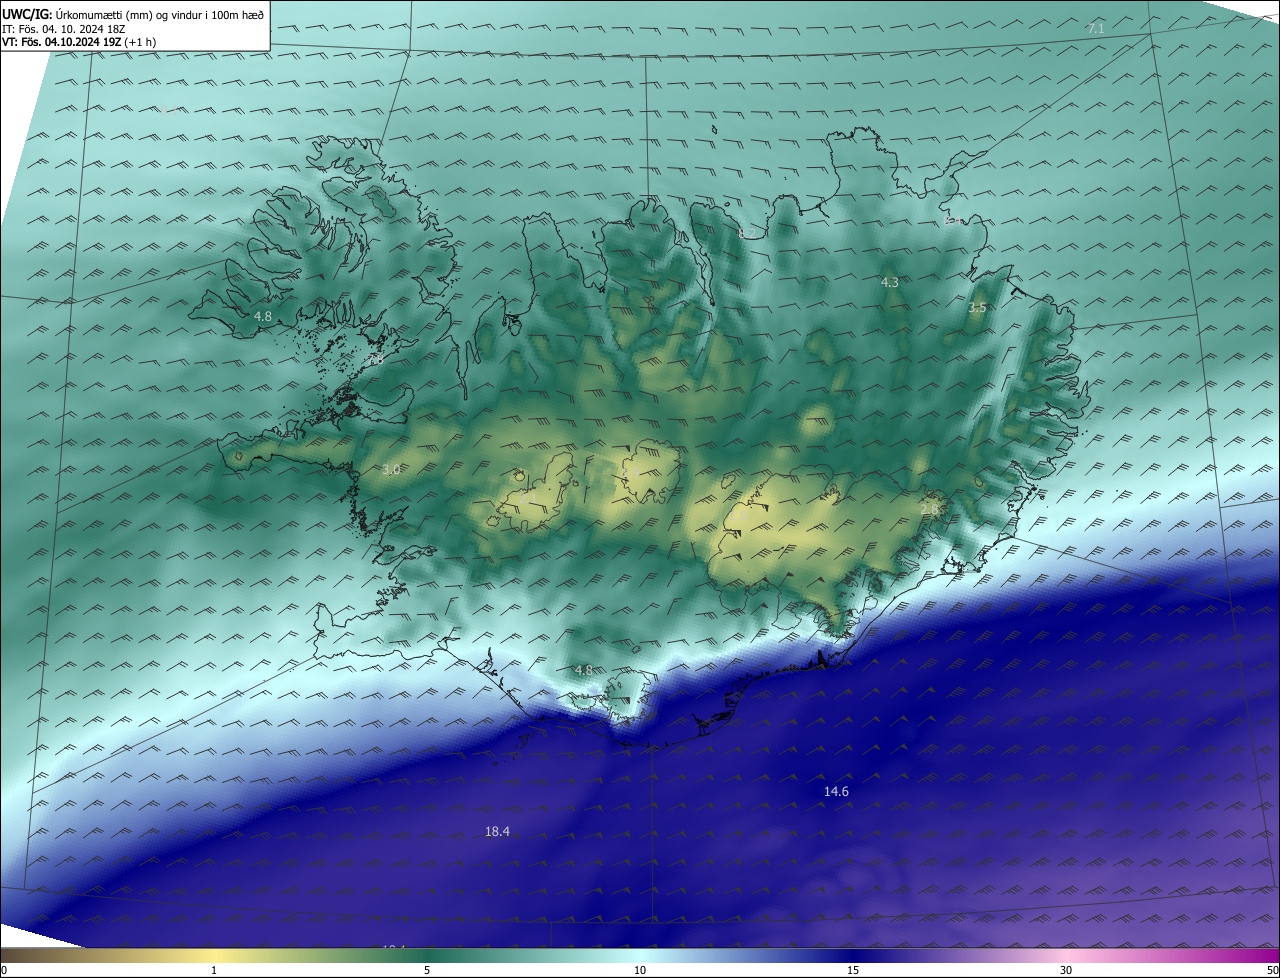Click the colorbar tick labeled 30
The width and height of the screenshot is (1280, 978).
tap(1066, 970)
